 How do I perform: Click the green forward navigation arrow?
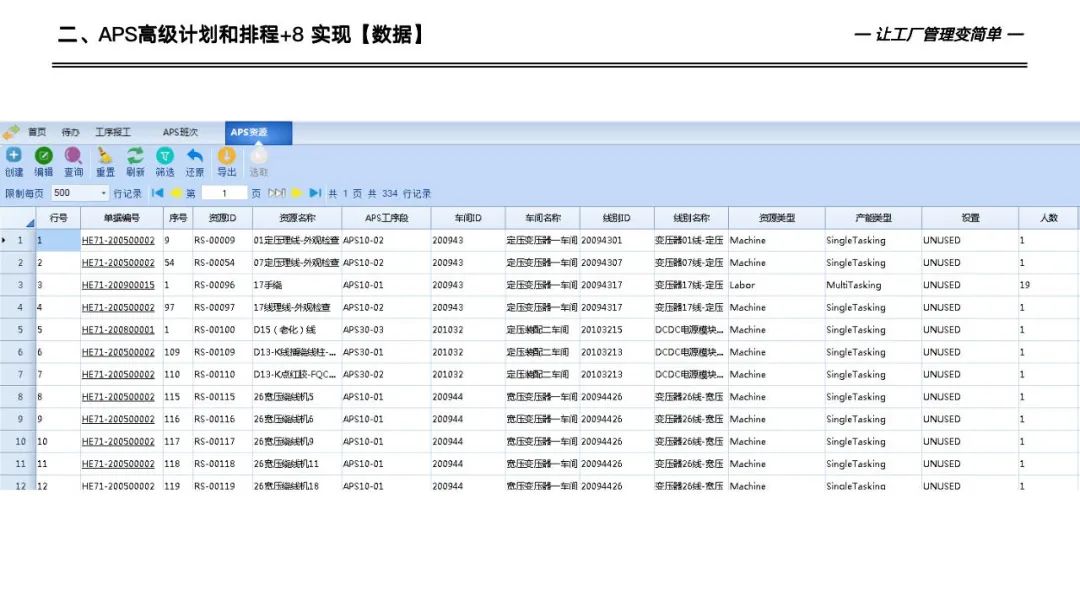[x=295, y=192]
